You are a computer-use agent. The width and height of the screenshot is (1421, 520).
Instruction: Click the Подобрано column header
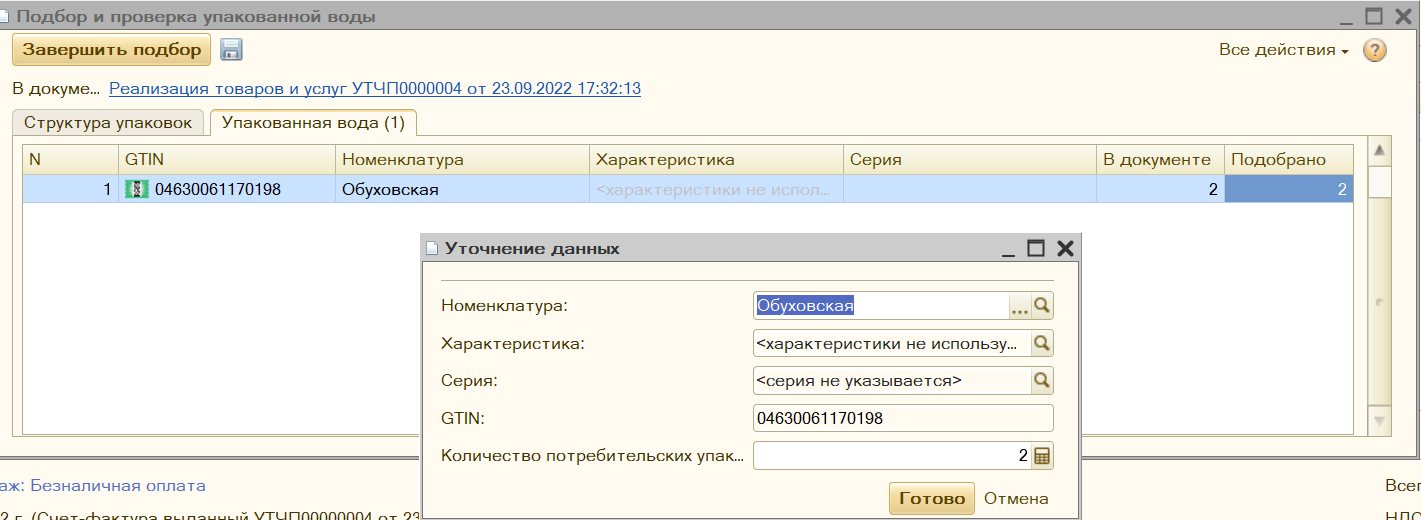click(x=1289, y=159)
